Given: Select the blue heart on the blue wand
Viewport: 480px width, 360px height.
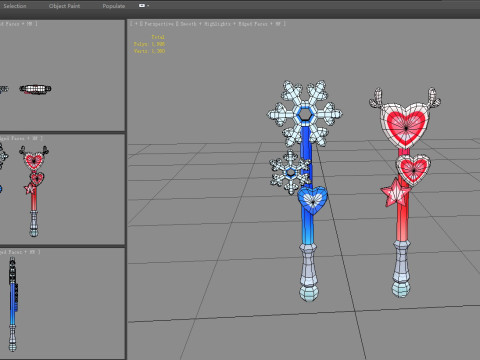Looking at the screenshot, I should pos(312,200).
